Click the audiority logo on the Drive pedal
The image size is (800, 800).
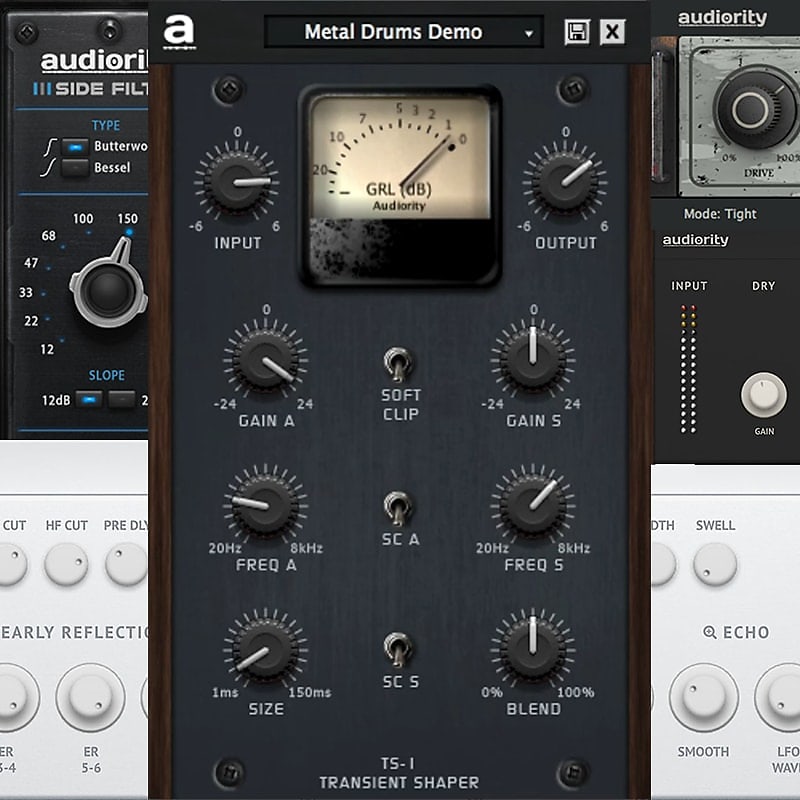[723, 17]
